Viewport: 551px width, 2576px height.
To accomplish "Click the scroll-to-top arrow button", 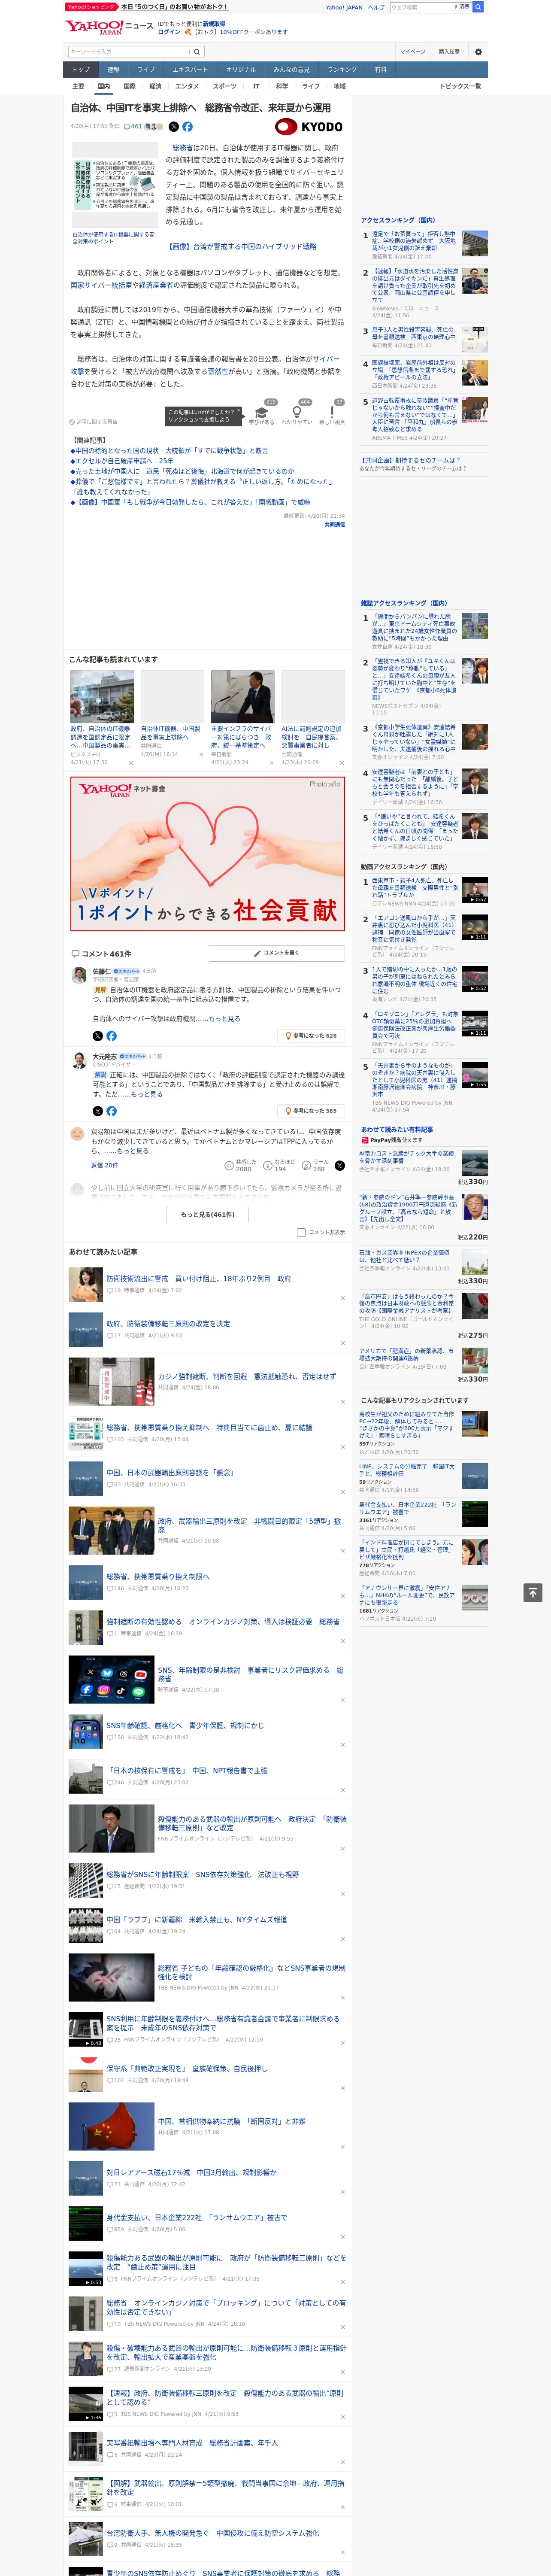I will click(x=533, y=1592).
